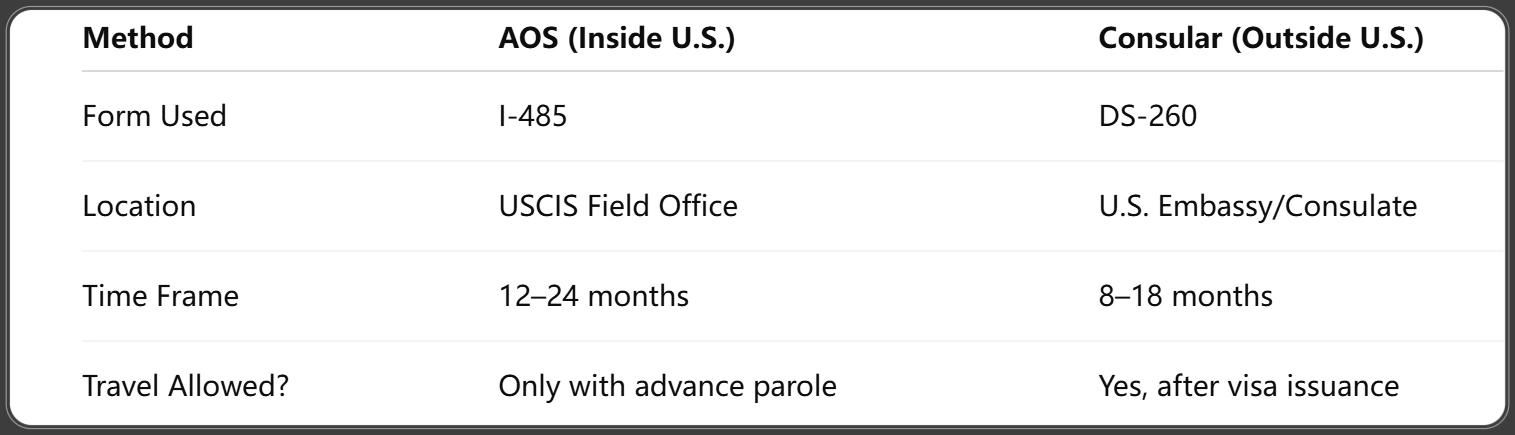Click the 8–18 months cell

coord(1185,296)
